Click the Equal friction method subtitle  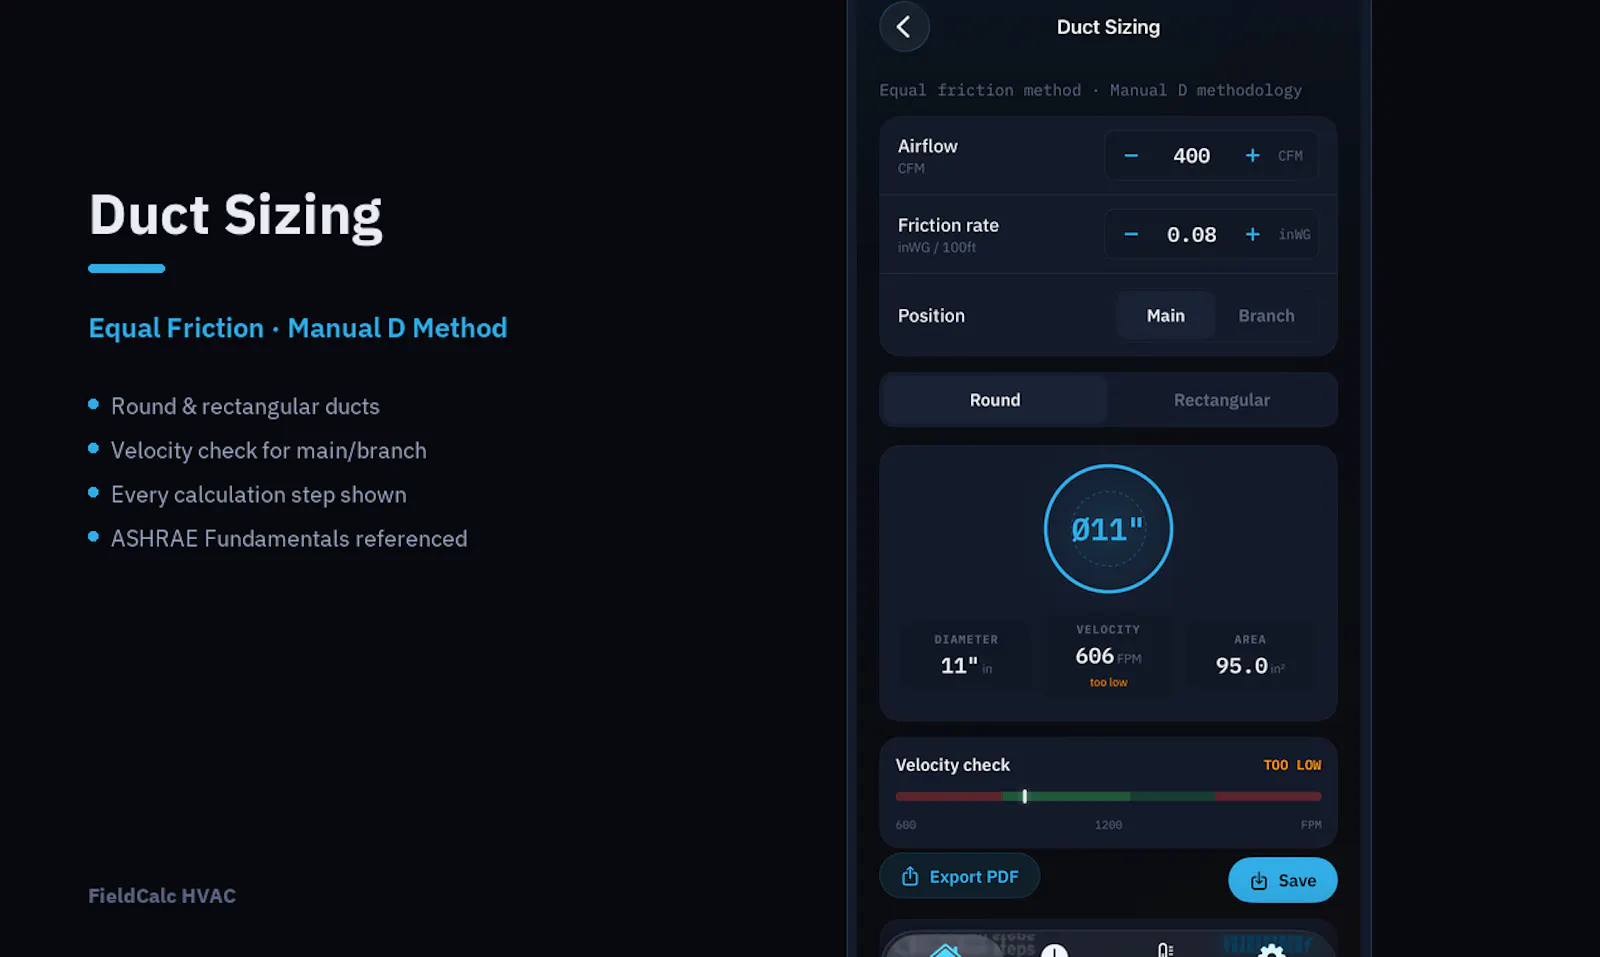pos(1090,90)
